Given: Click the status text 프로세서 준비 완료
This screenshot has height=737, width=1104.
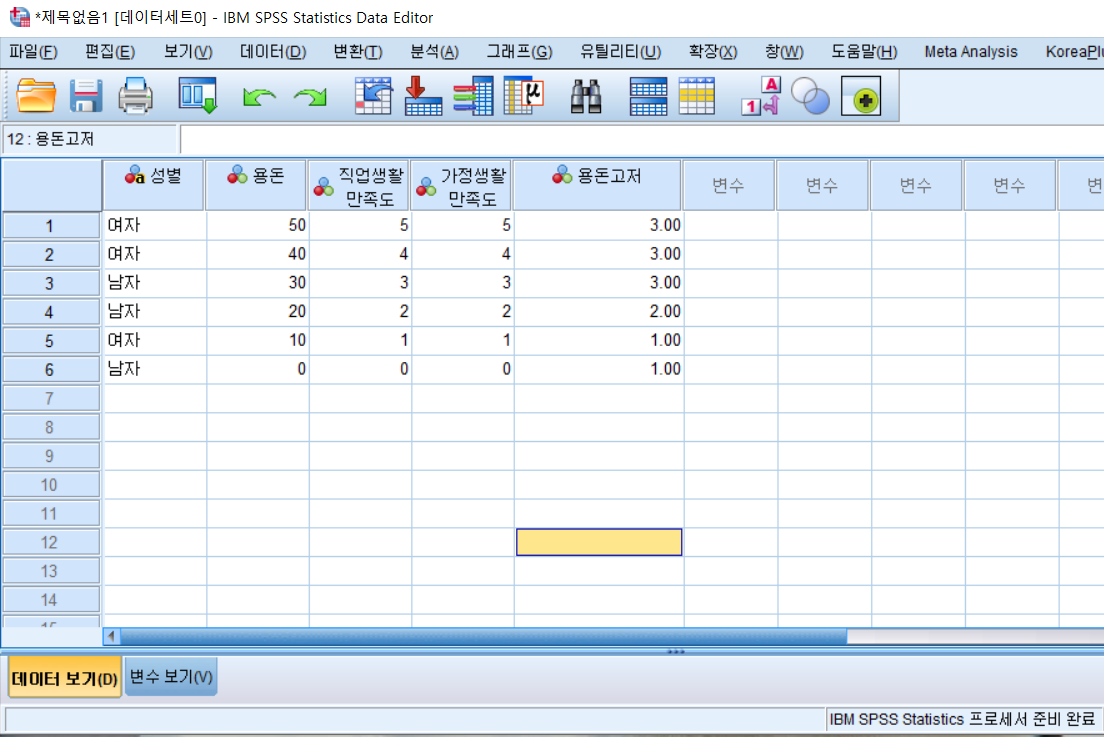Looking at the screenshot, I should pos(1031,719).
